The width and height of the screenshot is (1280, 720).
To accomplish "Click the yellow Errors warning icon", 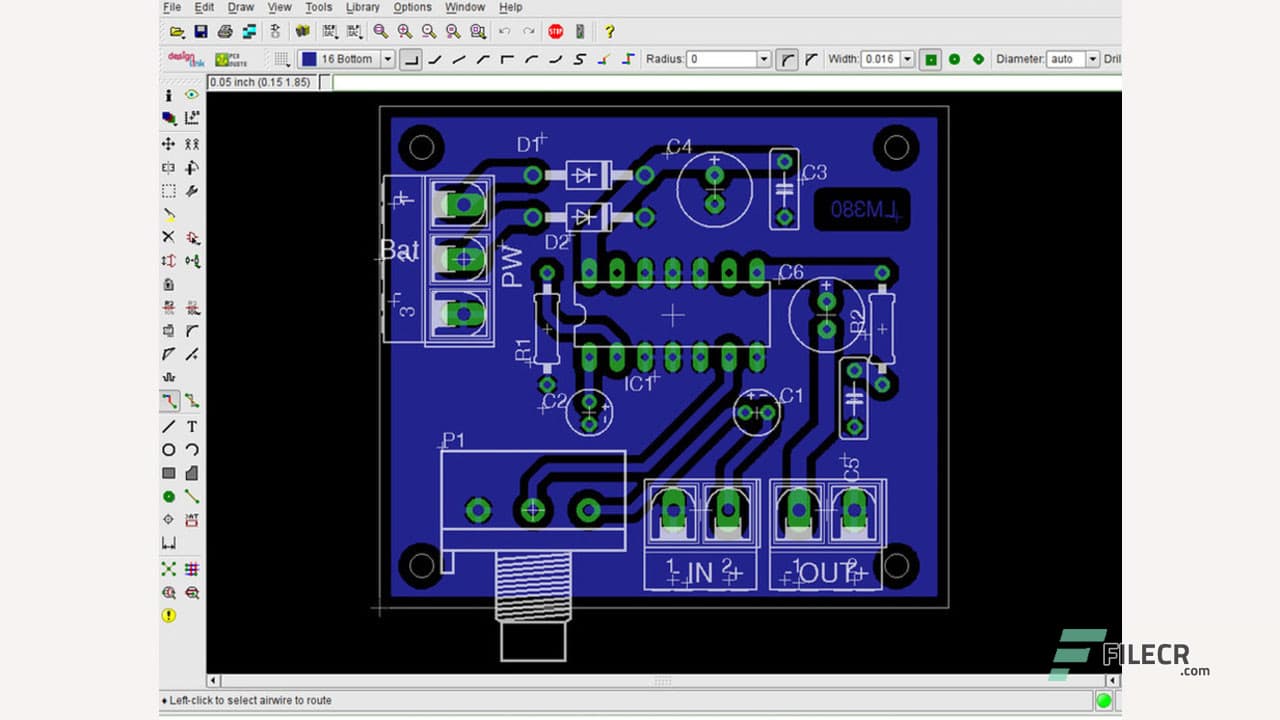I will coord(168,615).
